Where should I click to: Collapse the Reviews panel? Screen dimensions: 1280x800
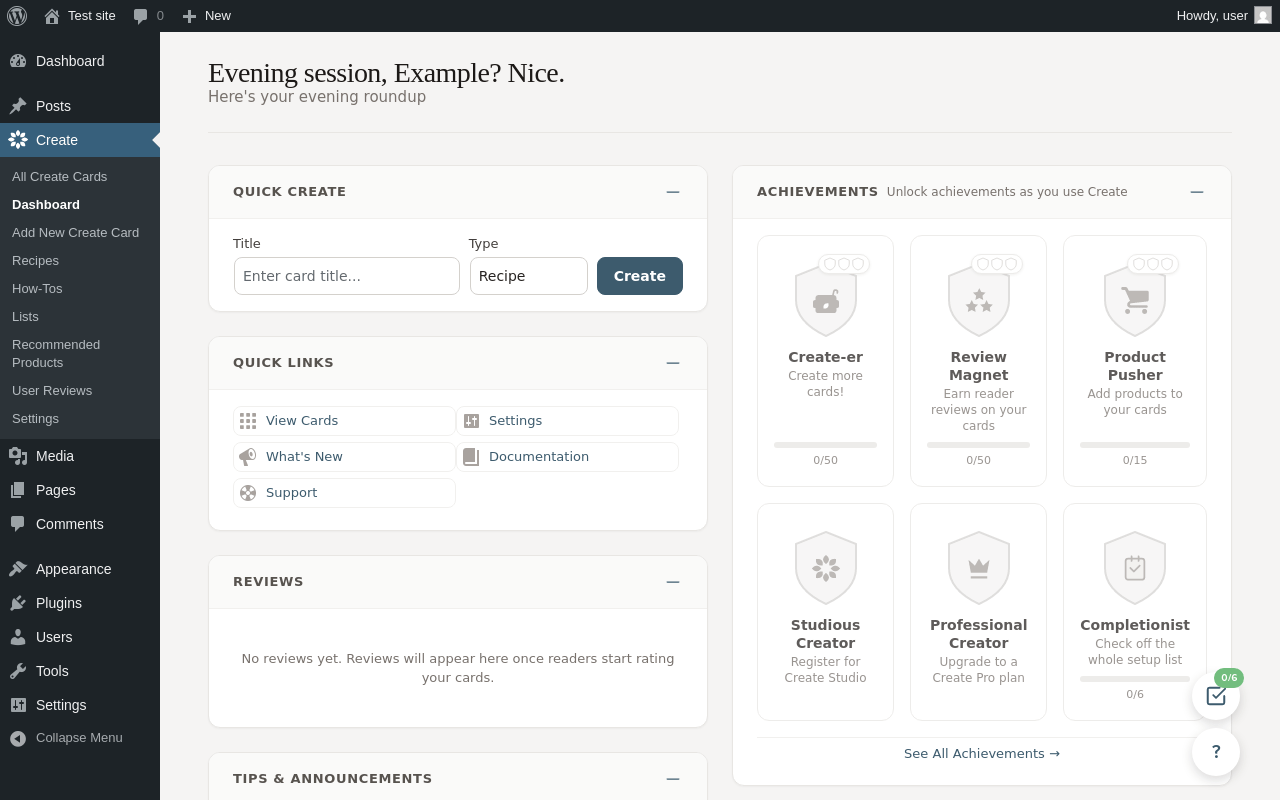673,582
